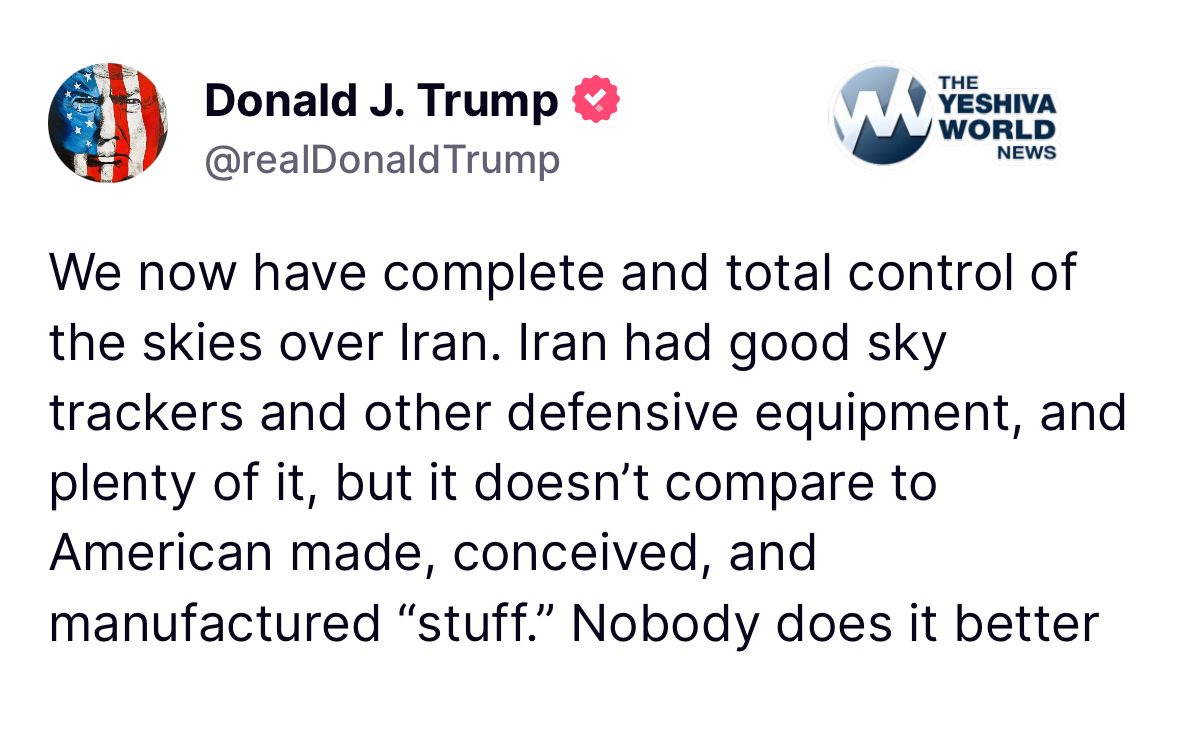Click the pink verified badge checkmark
The image size is (1179, 743).
[596, 101]
